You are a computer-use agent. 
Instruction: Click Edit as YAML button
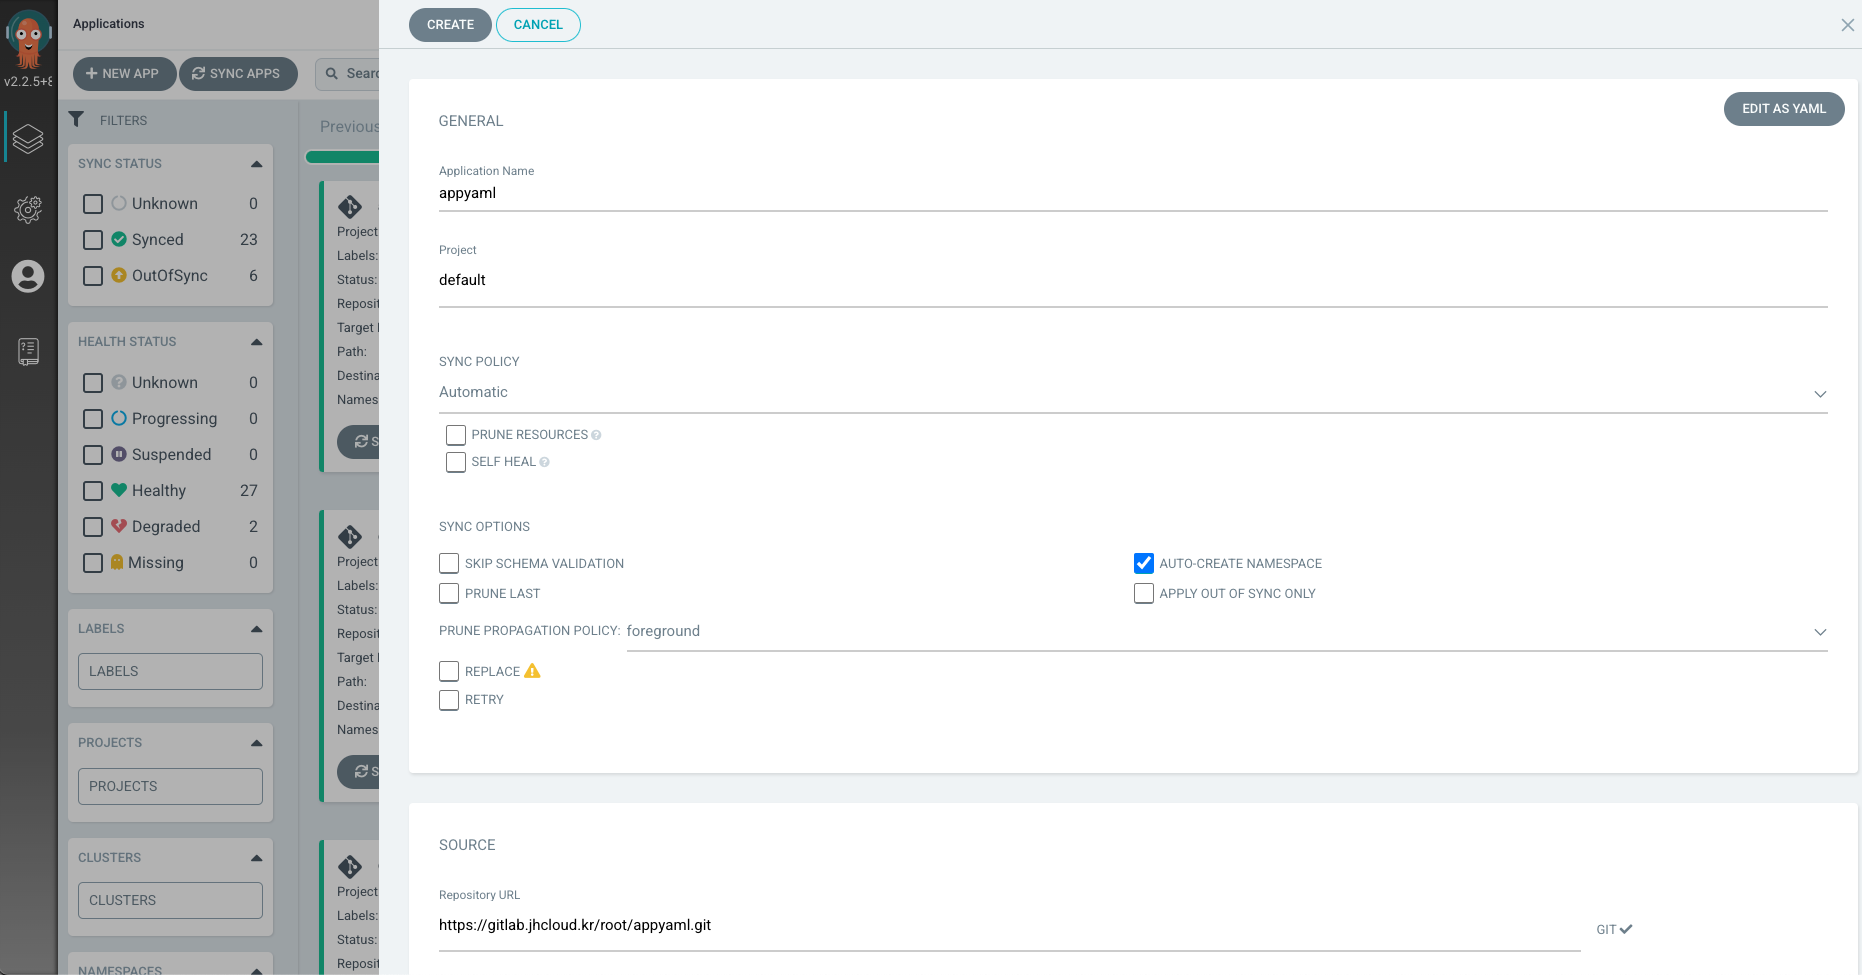point(1783,109)
